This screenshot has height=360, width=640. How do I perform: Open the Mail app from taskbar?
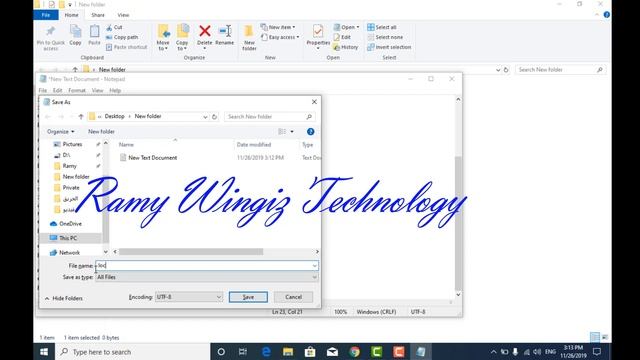(x=332, y=352)
